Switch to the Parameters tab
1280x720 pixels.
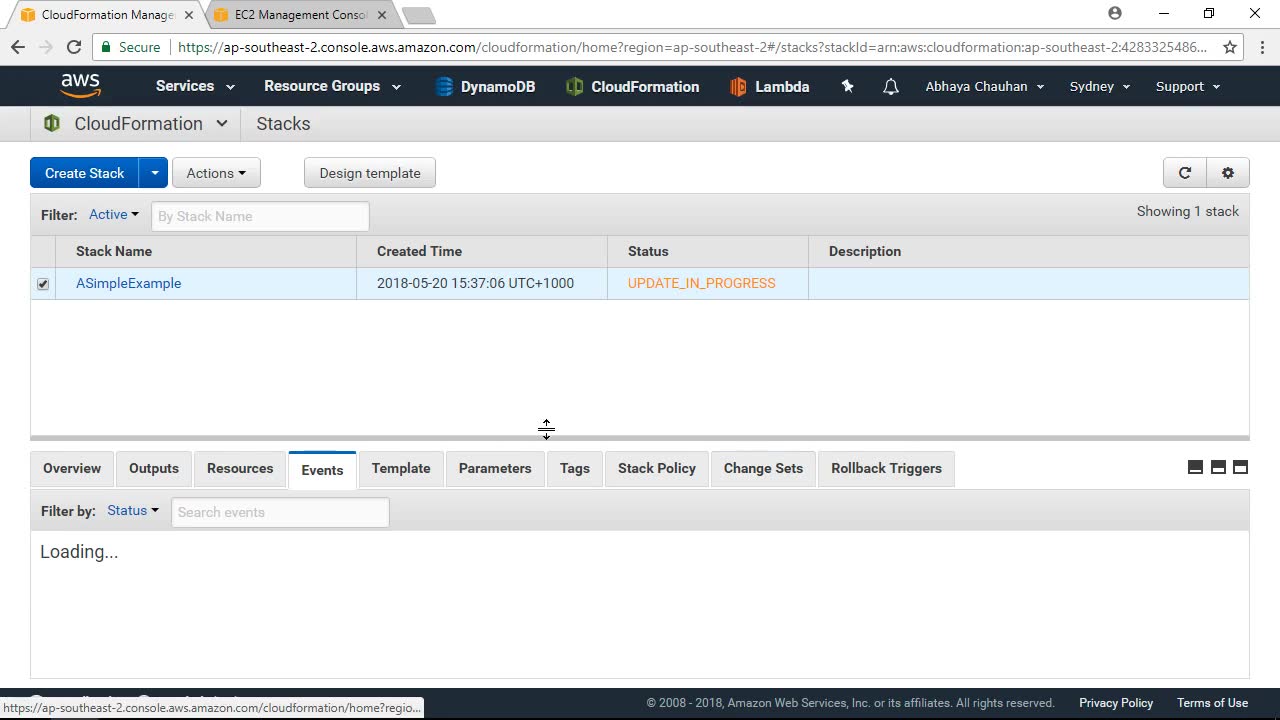(x=495, y=468)
